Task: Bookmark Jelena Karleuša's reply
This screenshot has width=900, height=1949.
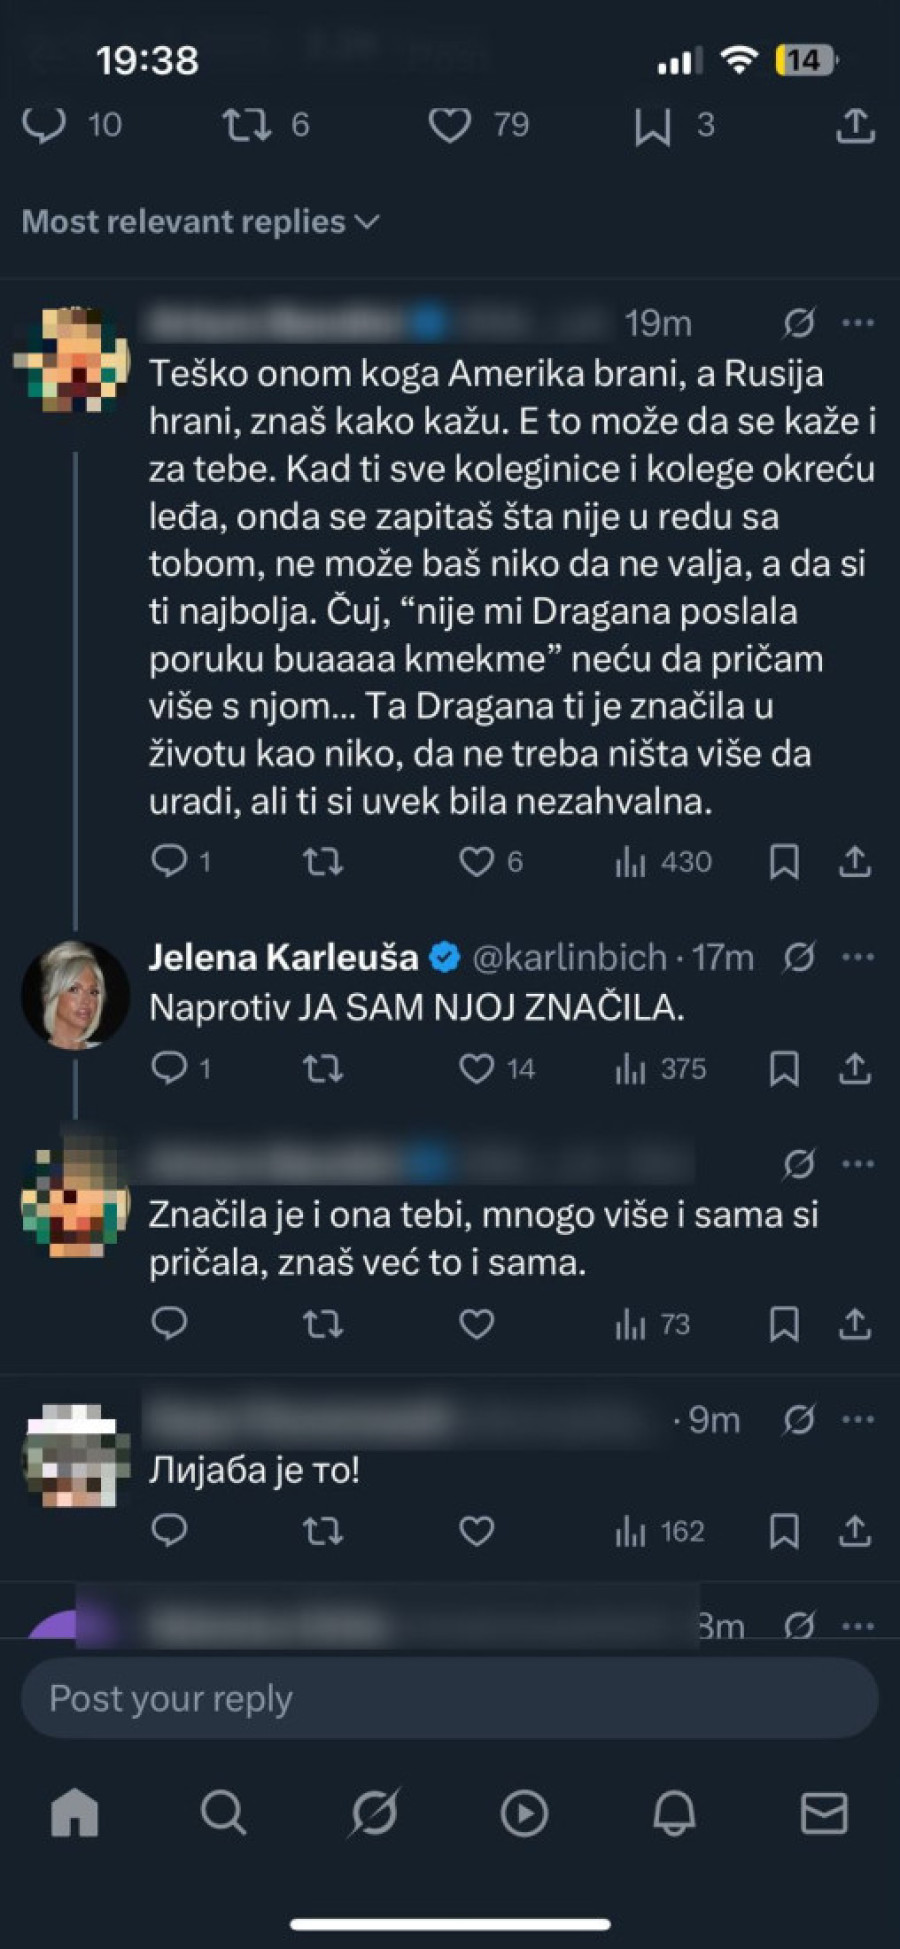Action: 784,1069
